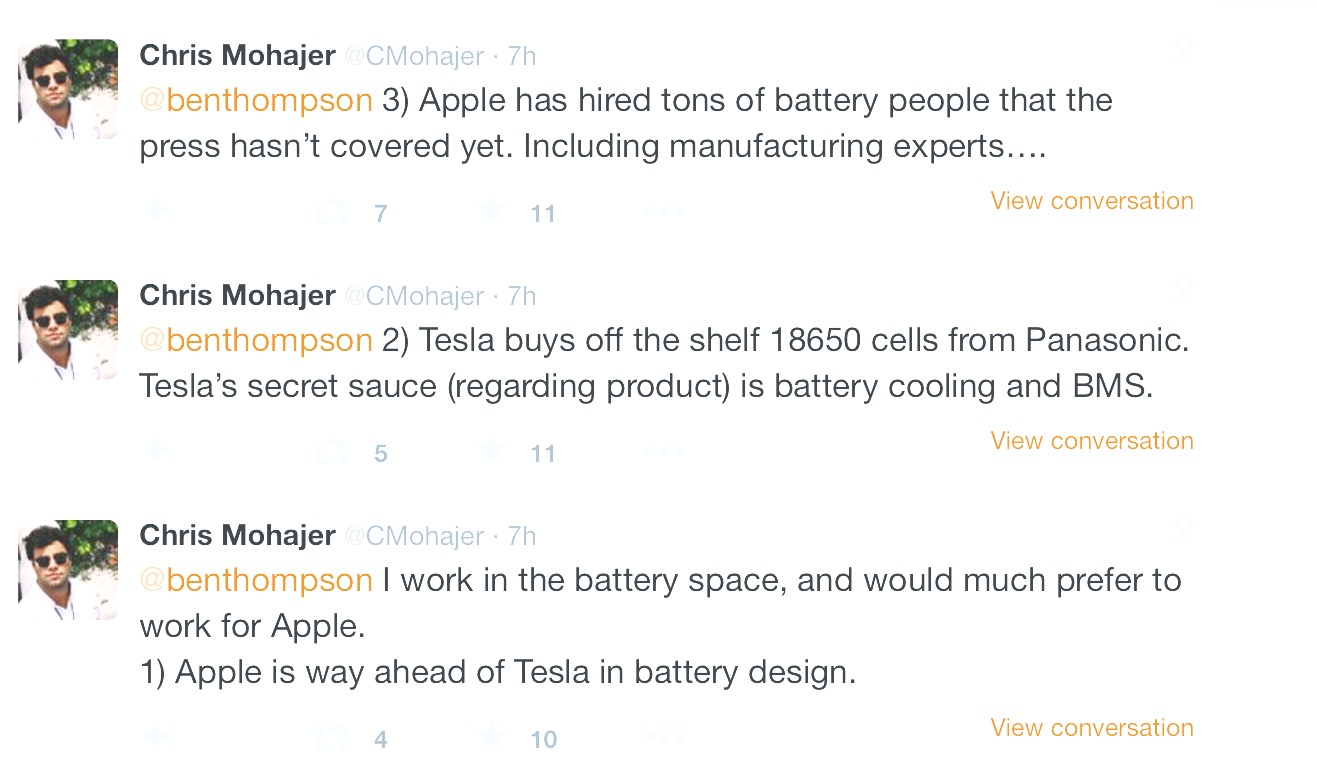Retweet the tweet about Tesla's secret sauce

332,453
